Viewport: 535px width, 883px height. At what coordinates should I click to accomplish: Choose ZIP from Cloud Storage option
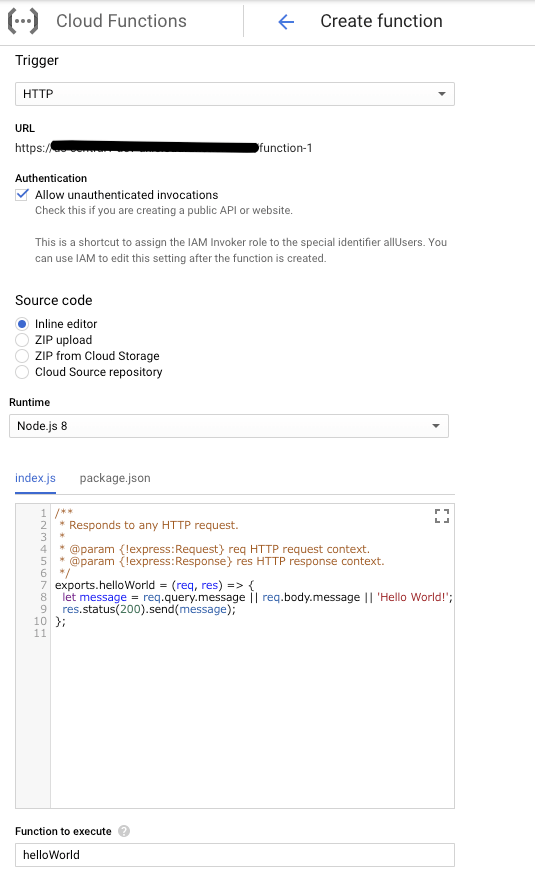[x=22, y=356]
